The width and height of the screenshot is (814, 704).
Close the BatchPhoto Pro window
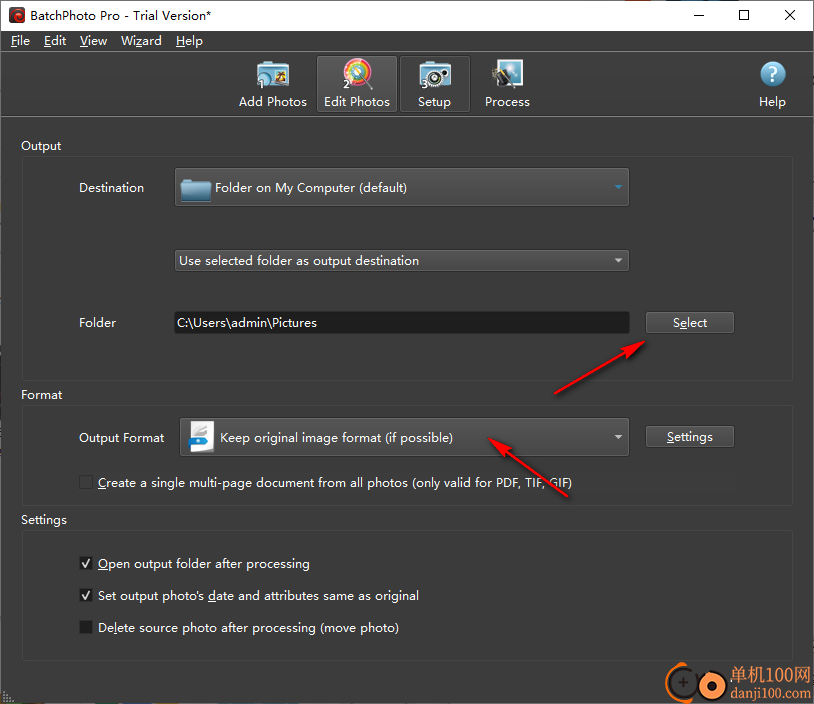[790, 15]
